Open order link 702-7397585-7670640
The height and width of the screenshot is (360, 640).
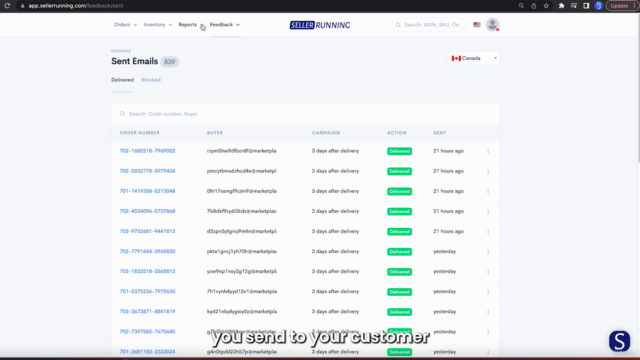click(x=147, y=331)
